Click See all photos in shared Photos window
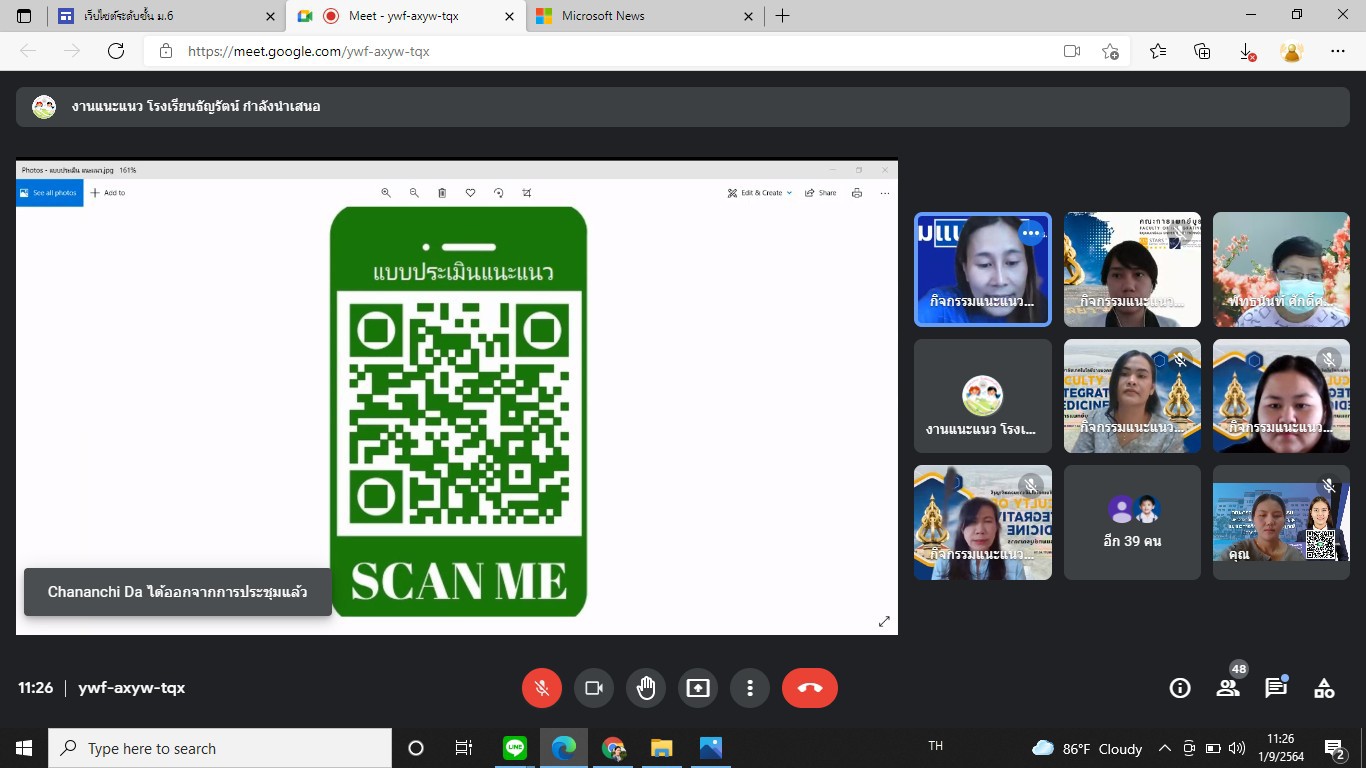This screenshot has height=768, width=1366. tap(48, 193)
